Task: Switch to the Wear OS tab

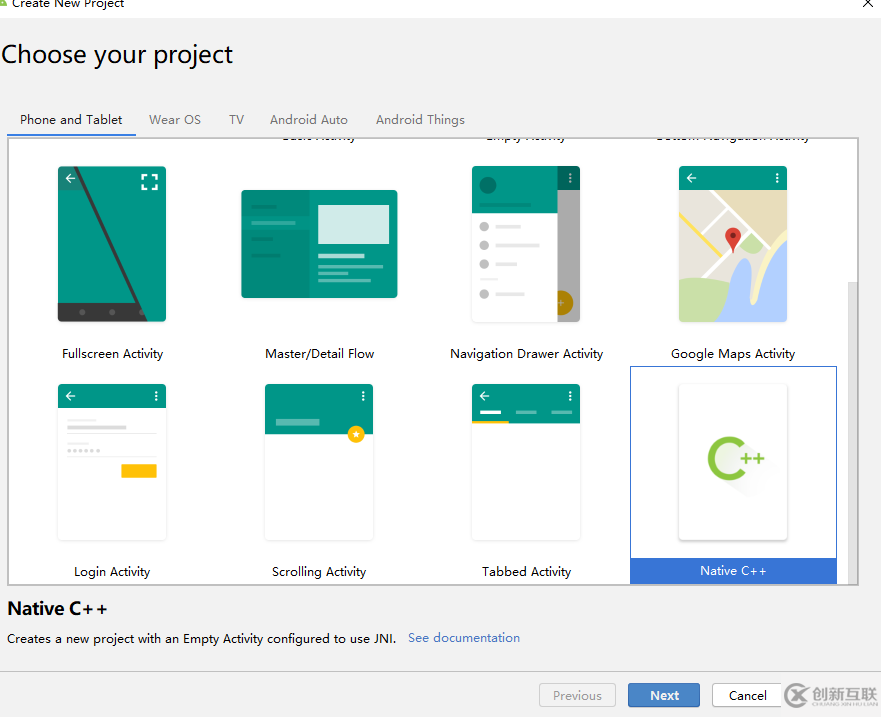Action: [x=175, y=120]
